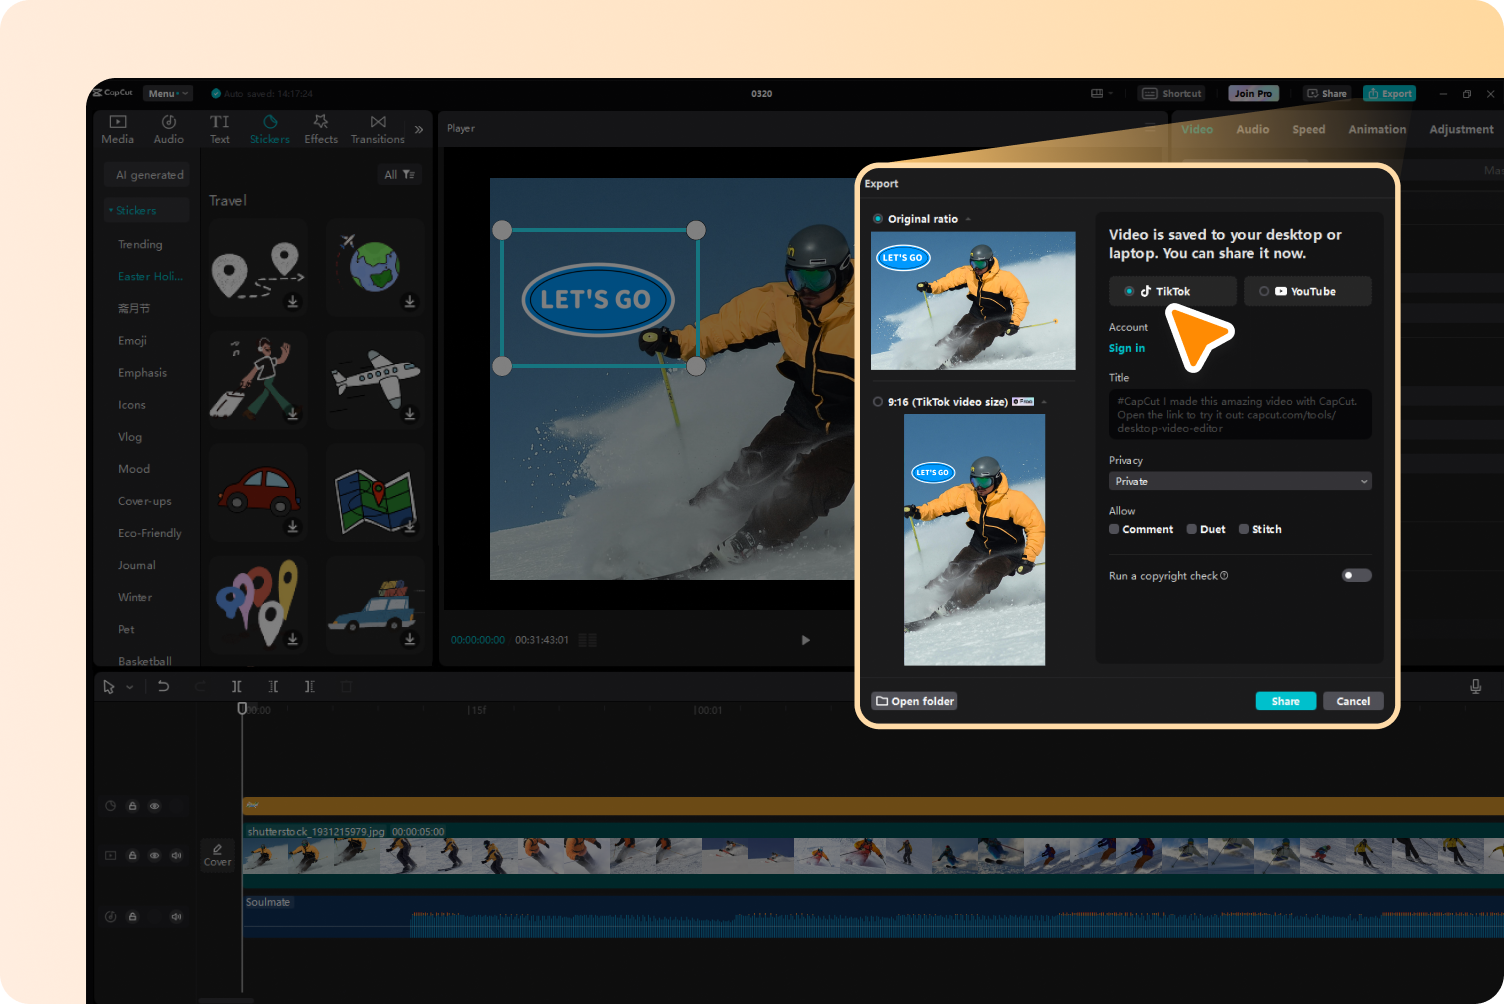The image size is (1504, 1004).
Task: Open the Stickers panel
Action: pyautogui.click(x=269, y=128)
